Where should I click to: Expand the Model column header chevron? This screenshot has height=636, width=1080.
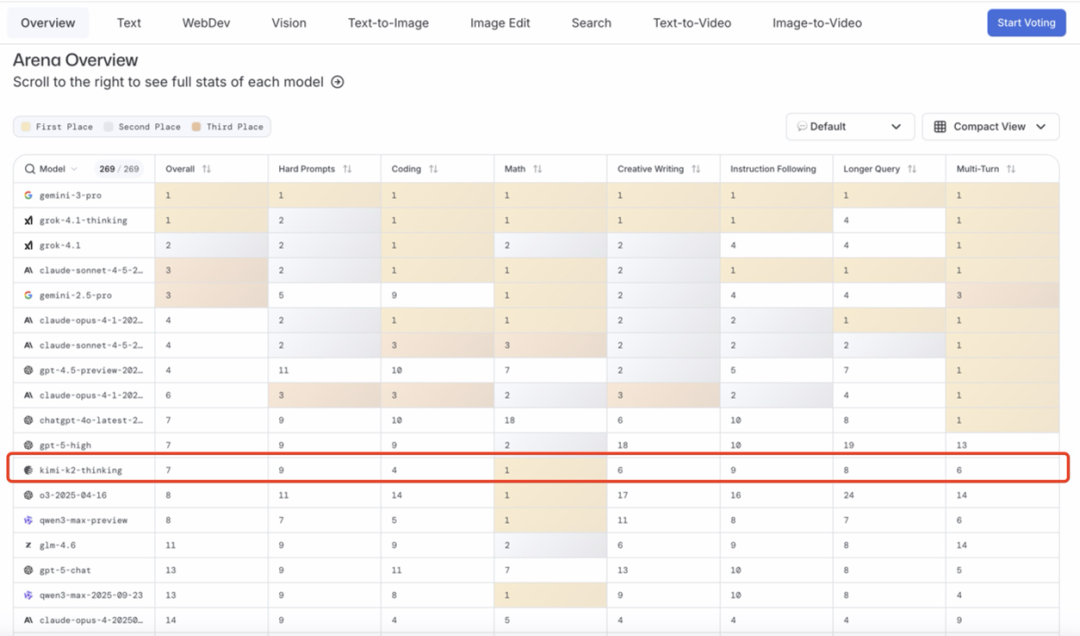(74, 169)
